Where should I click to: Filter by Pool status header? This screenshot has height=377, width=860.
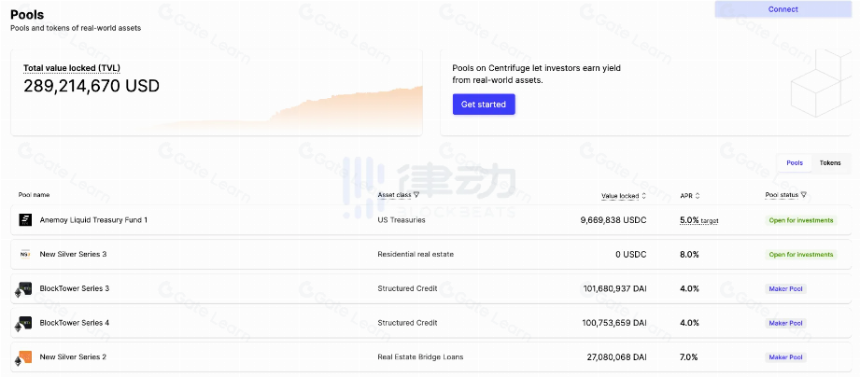click(x=786, y=195)
